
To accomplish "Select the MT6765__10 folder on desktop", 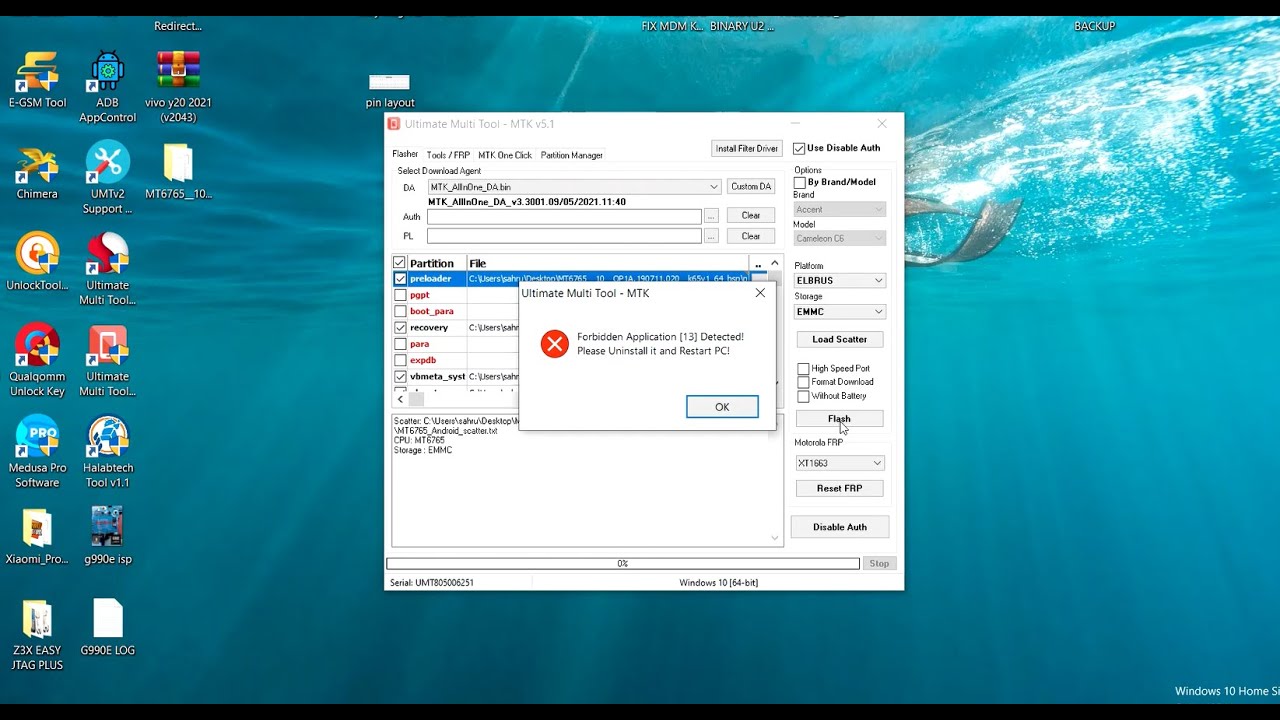I will pyautogui.click(x=178, y=172).
